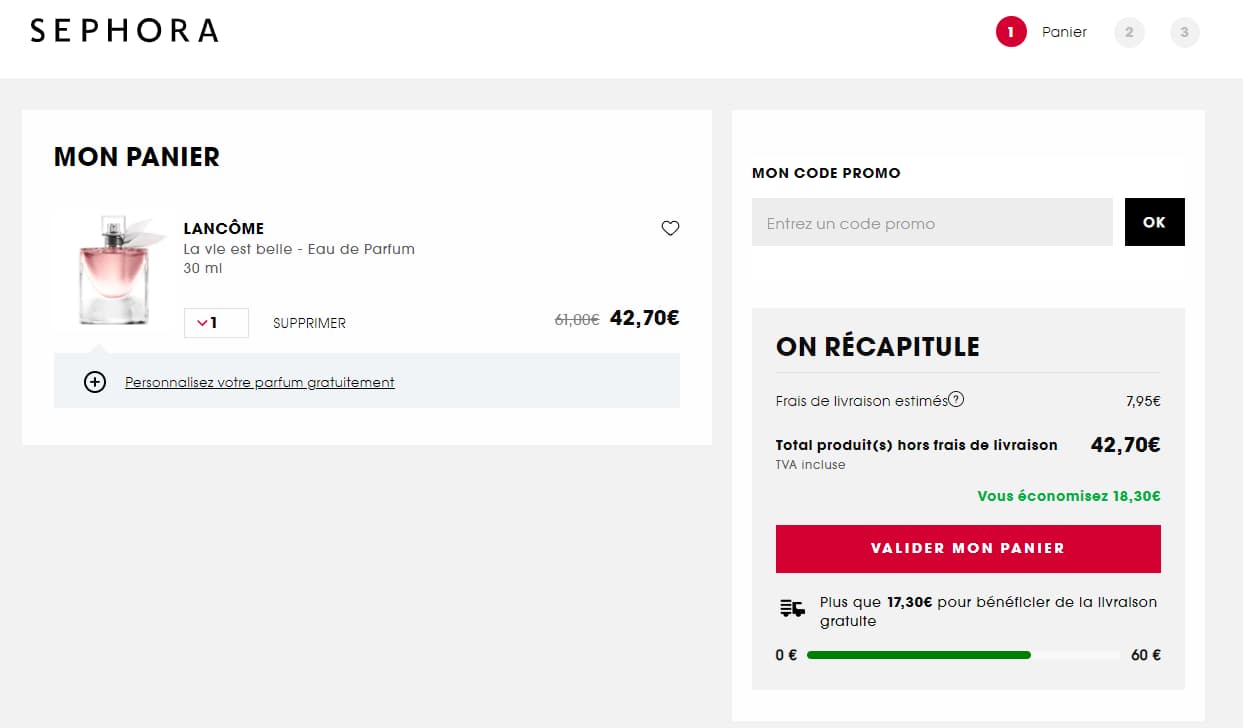
Task: Click the Panier step label
Action: (x=1064, y=32)
